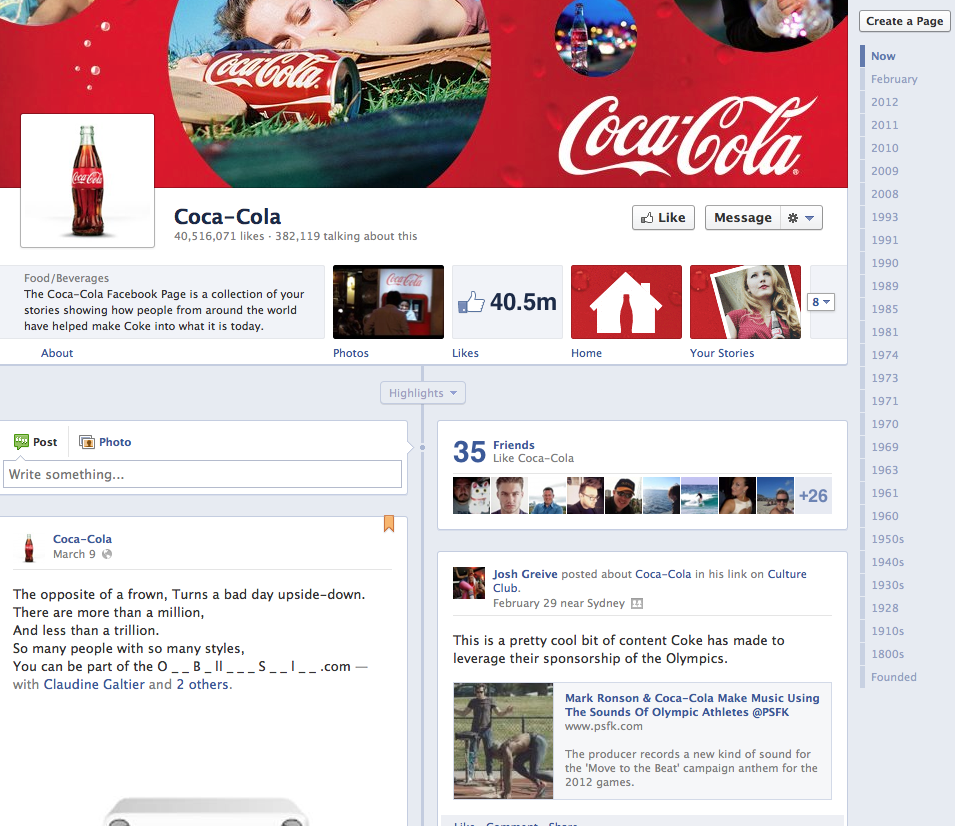Open Coca-Cola post author link
Image resolution: width=955 pixels, height=826 pixels.
point(82,538)
